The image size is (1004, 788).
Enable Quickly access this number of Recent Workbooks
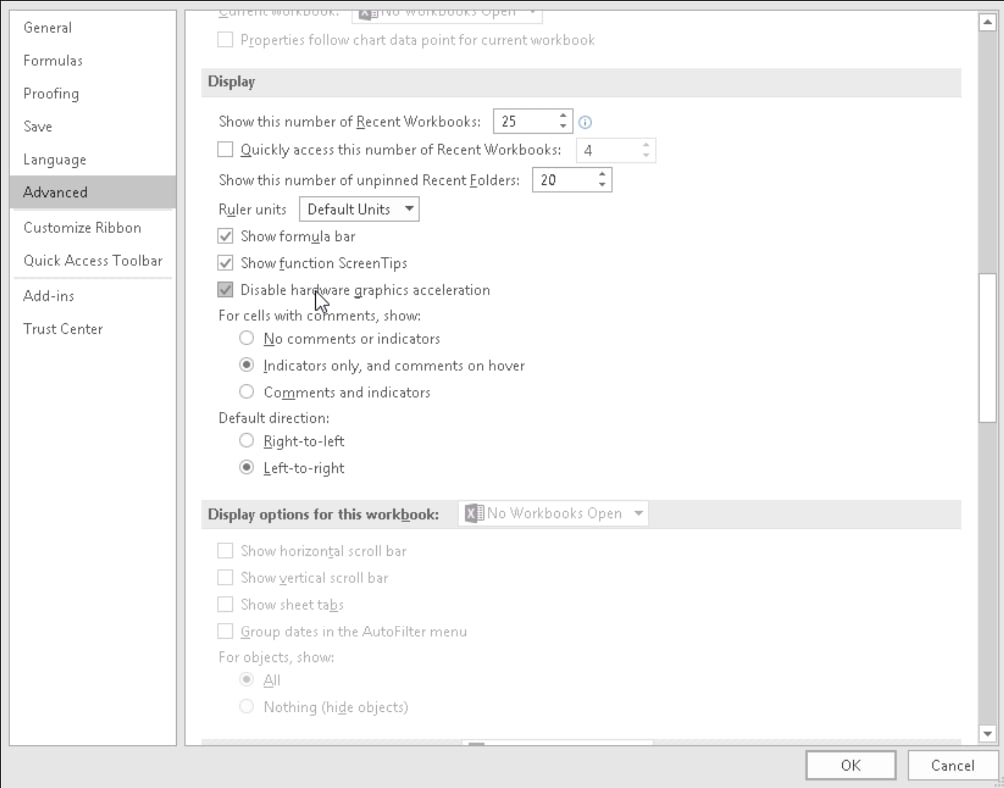[x=225, y=150]
